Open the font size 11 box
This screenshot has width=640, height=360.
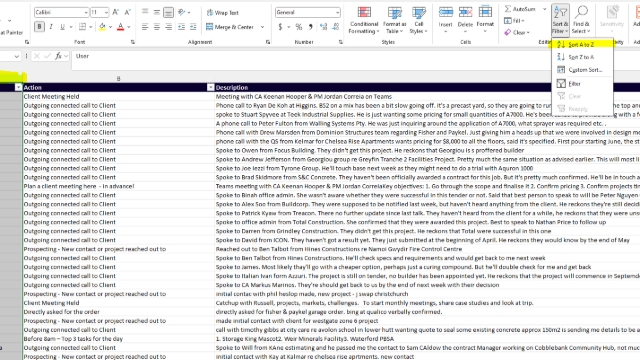coord(99,13)
